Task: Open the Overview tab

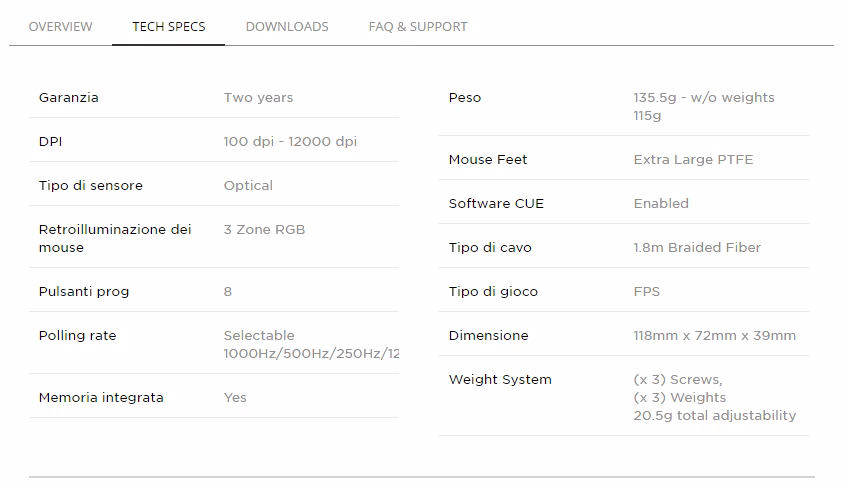Action: tap(60, 26)
